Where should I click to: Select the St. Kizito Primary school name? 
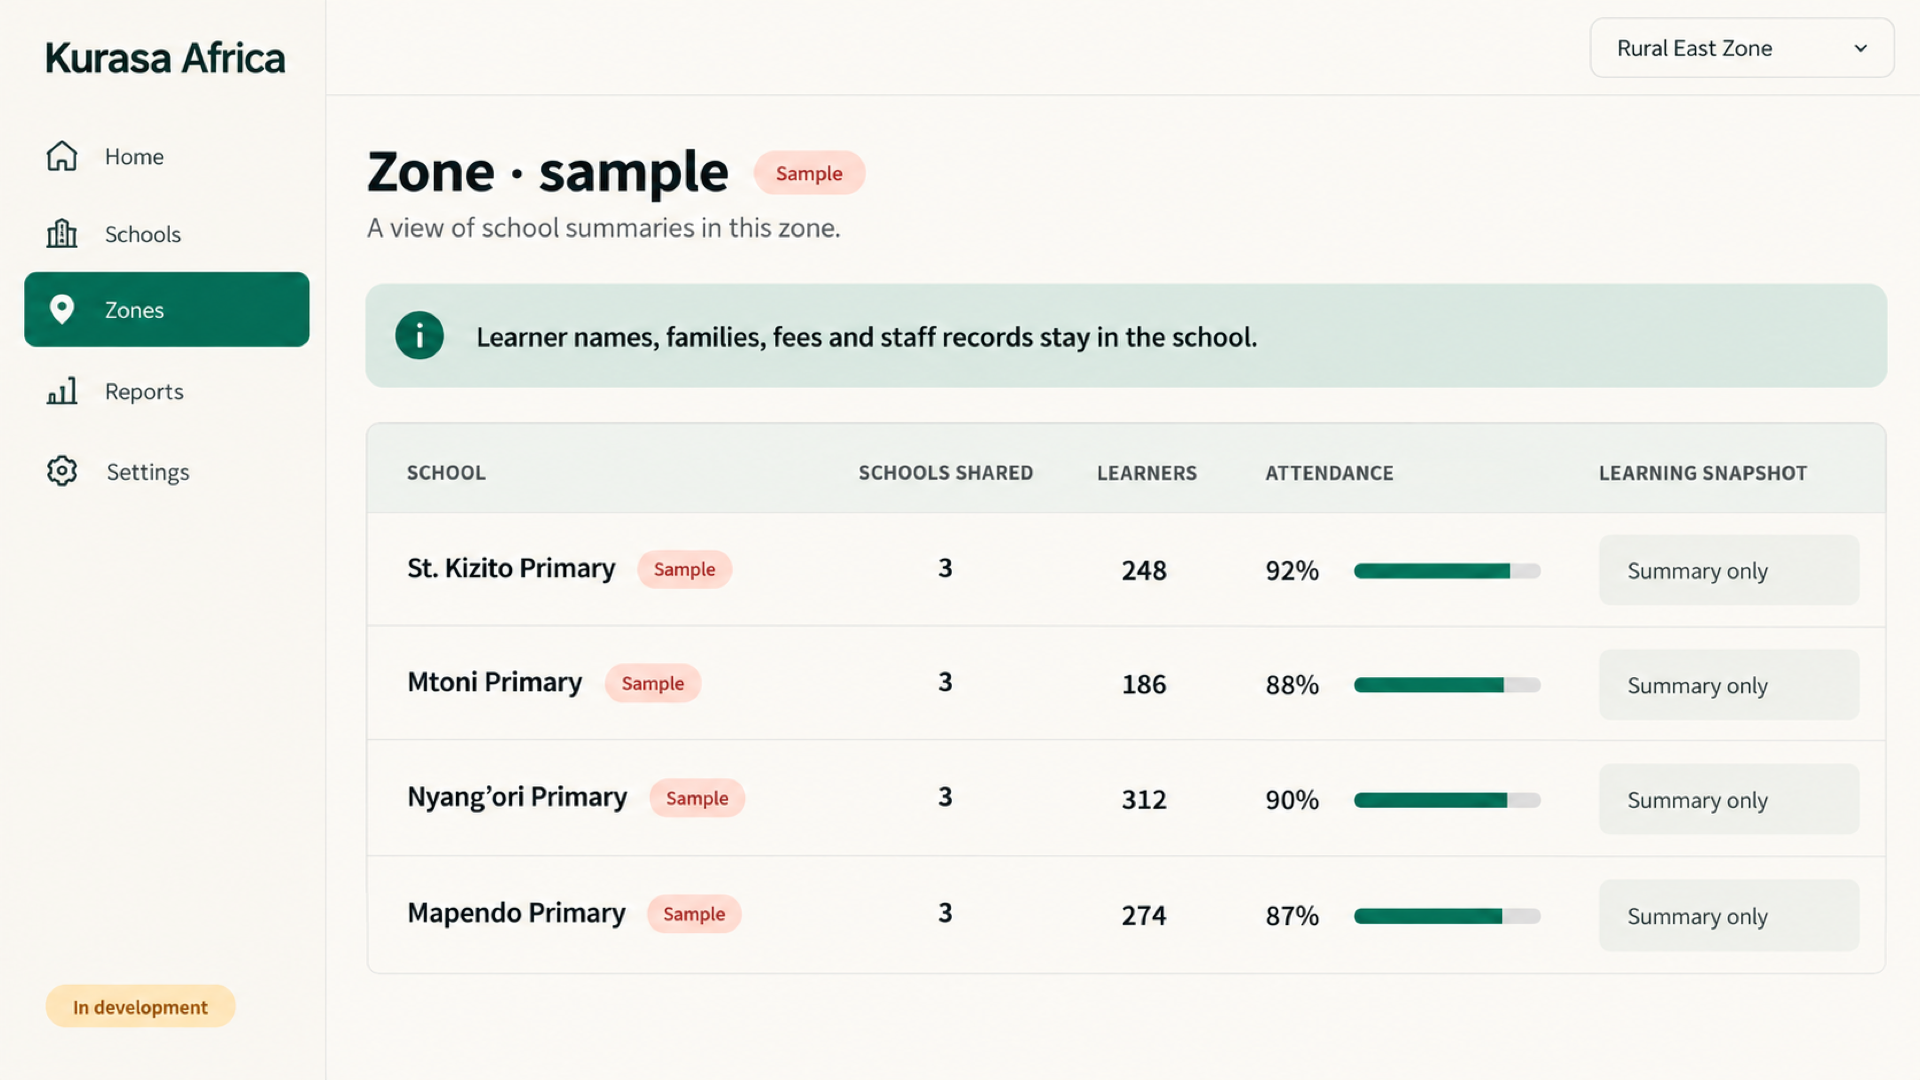tap(511, 568)
